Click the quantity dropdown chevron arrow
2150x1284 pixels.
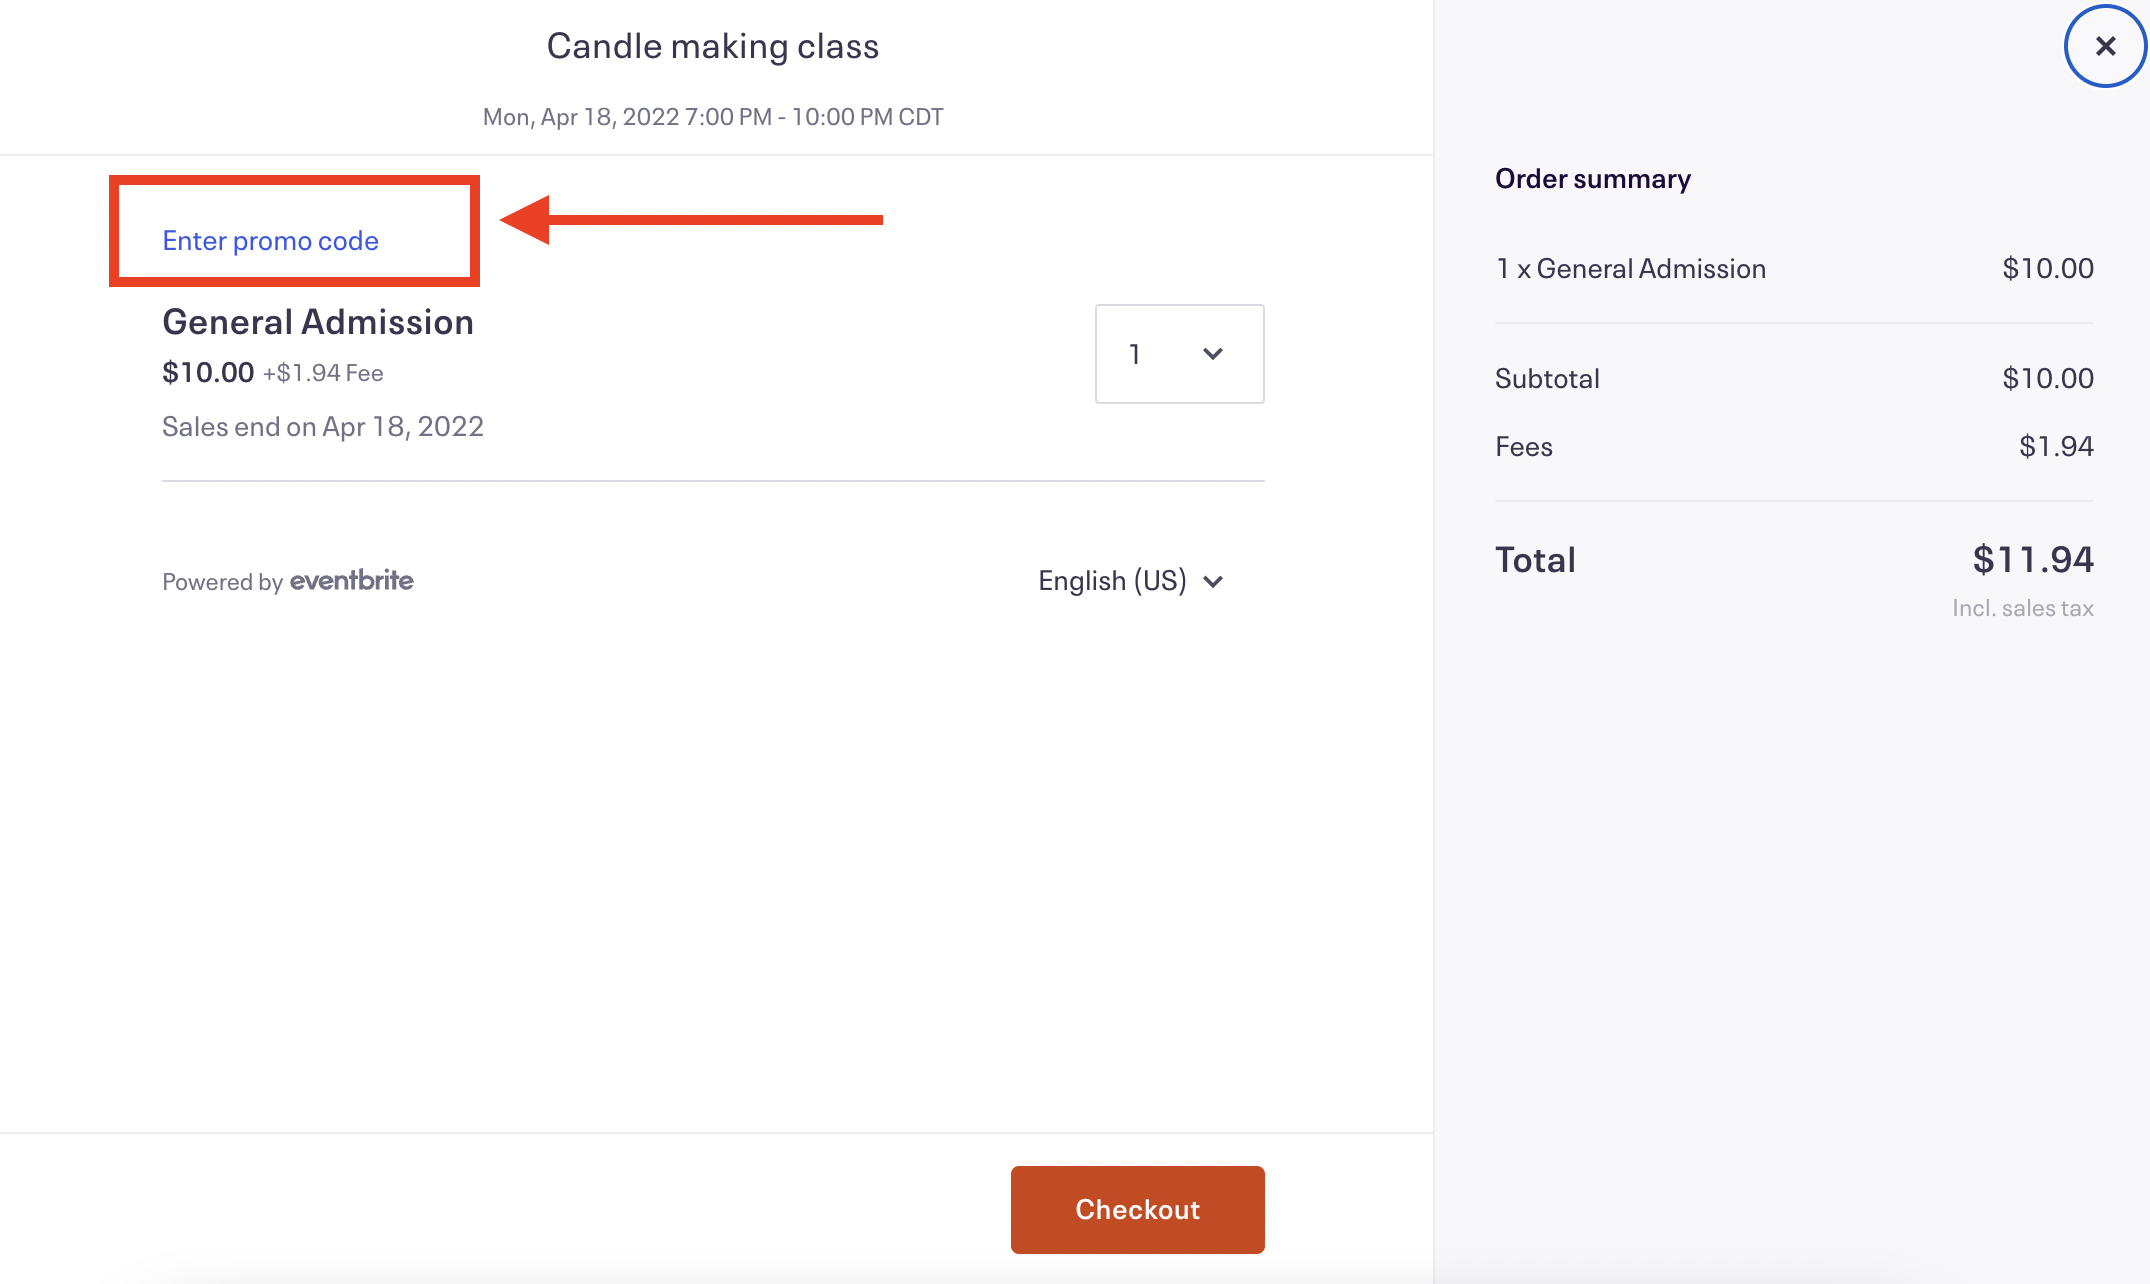point(1213,354)
